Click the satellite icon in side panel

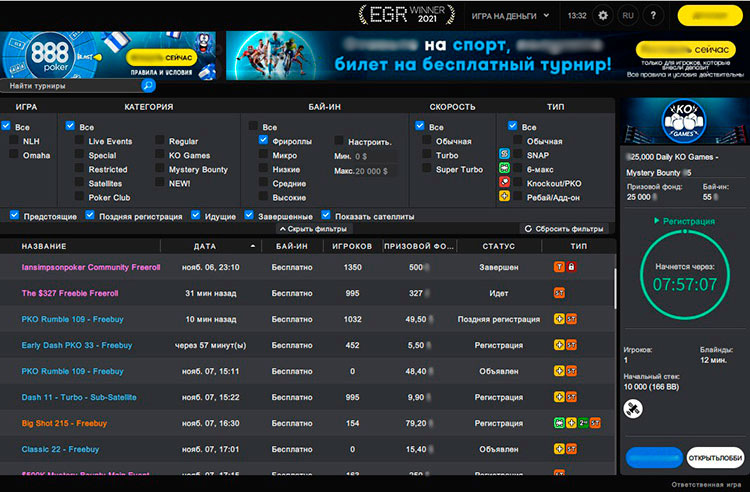633,409
